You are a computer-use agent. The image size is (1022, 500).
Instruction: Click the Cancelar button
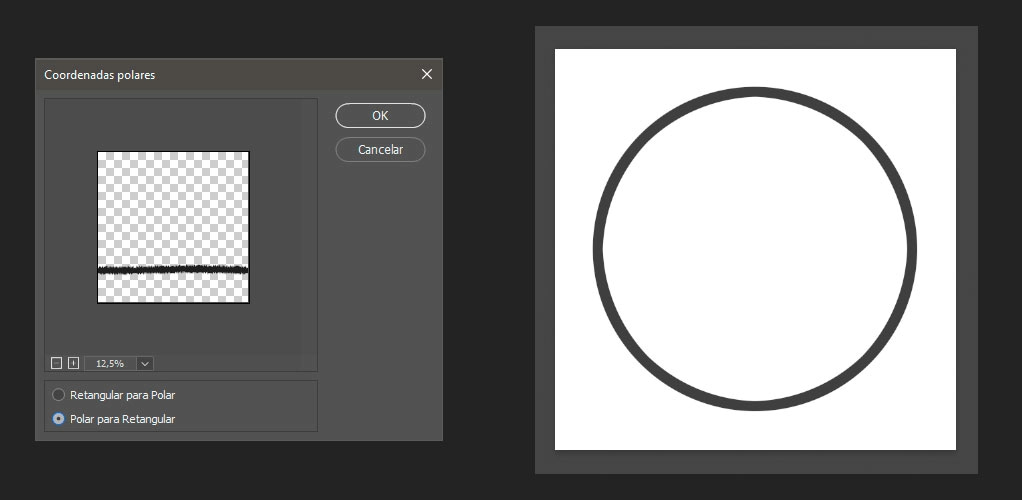[x=380, y=149]
